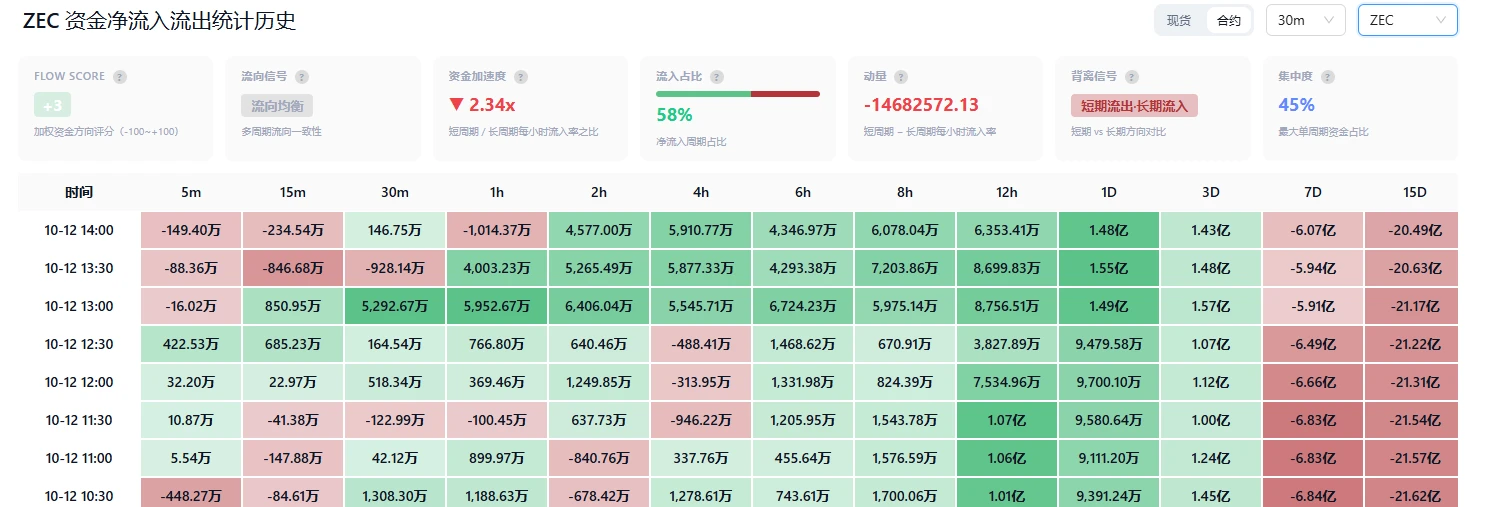The width and height of the screenshot is (1506, 507).
Task: Click the red down-triangle on 2.34x
Action: click(x=456, y=105)
